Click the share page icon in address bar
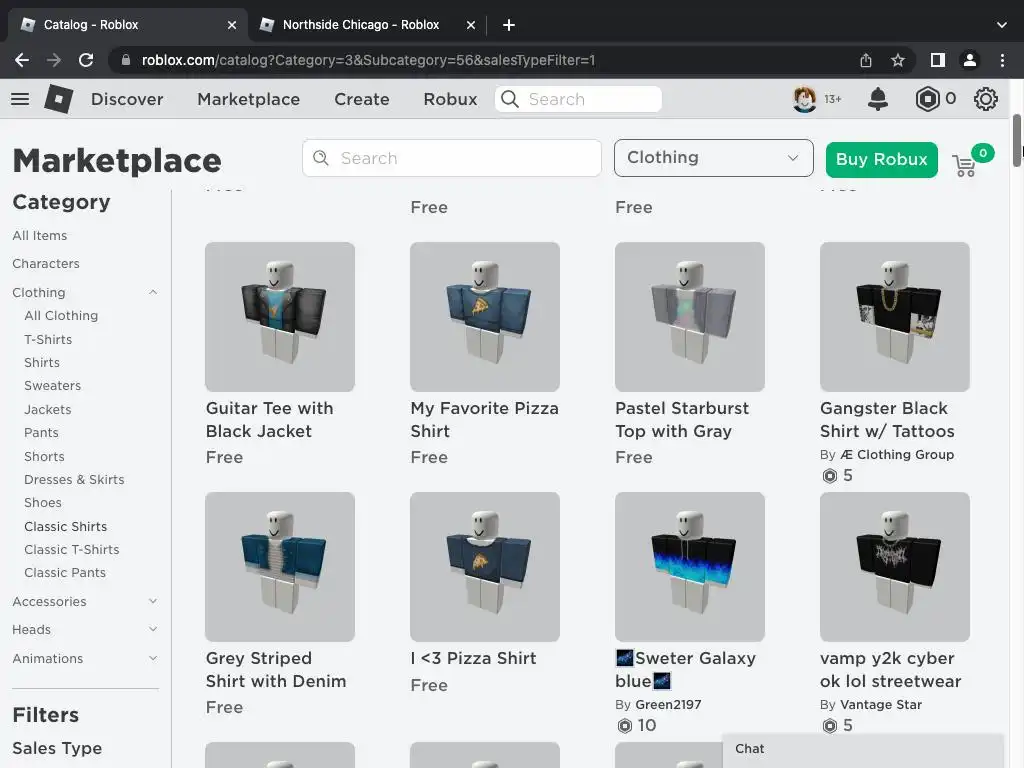 (x=866, y=60)
